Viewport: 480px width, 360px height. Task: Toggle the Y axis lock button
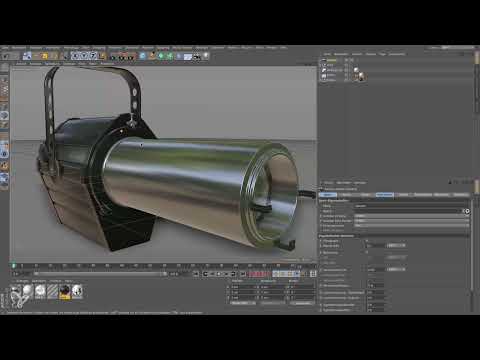click(x=85, y=56)
